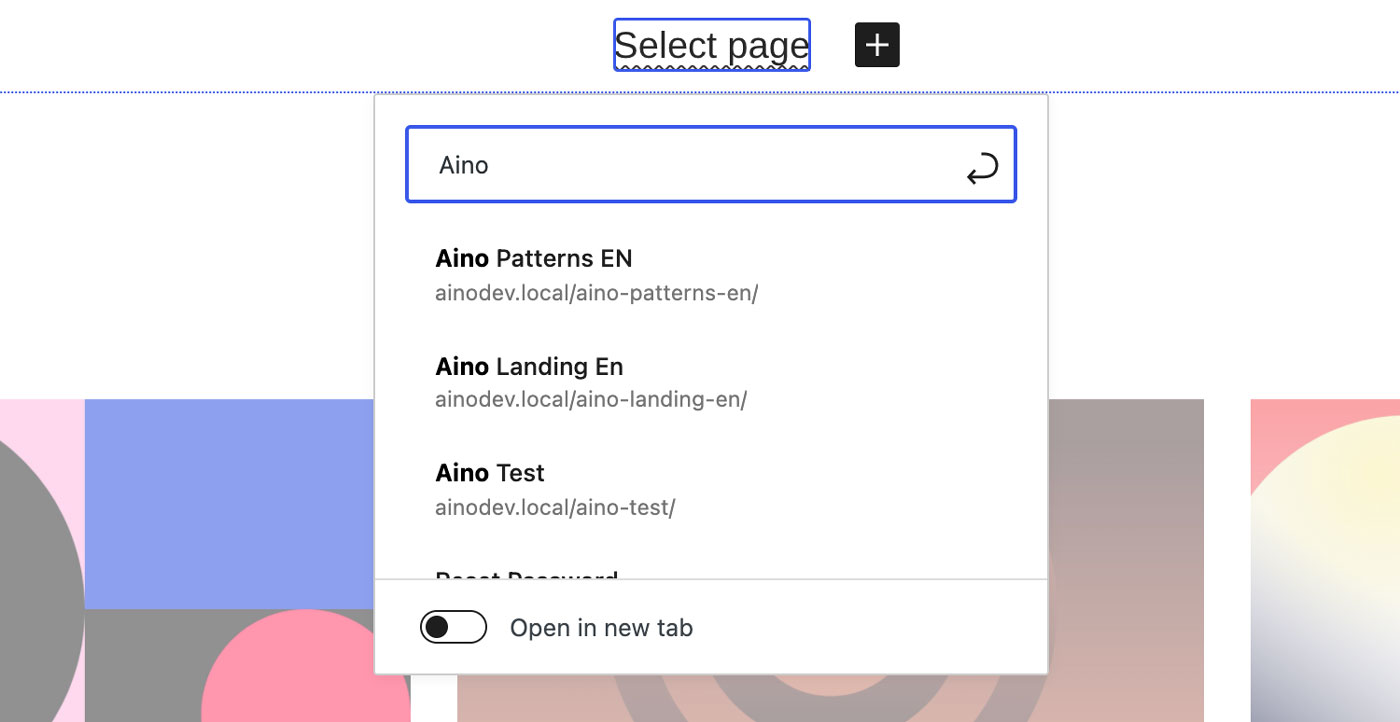Select the partially visible Reset Password result
This screenshot has height=722, width=1400.
(527, 574)
